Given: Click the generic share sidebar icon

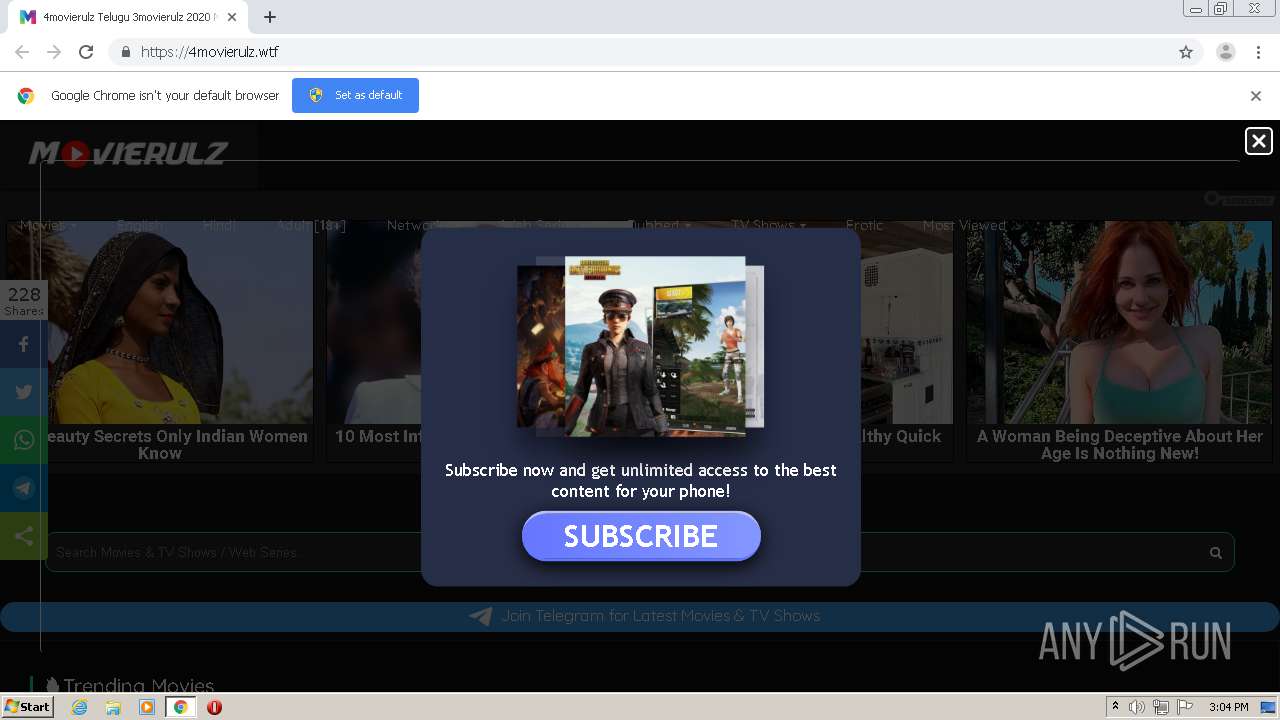Looking at the screenshot, I should [24, 536].
